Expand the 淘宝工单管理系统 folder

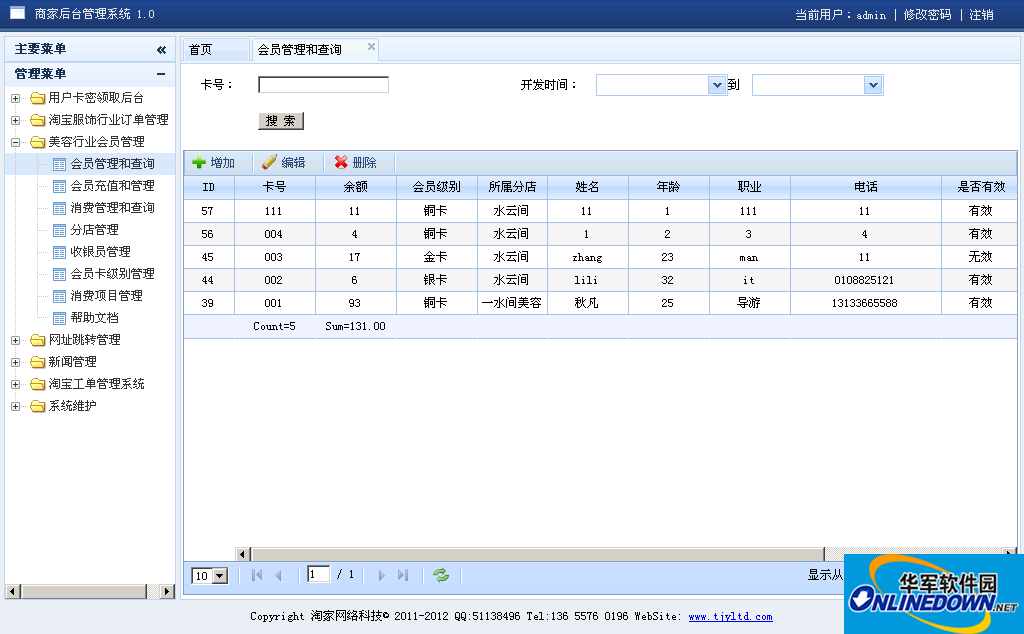click(x=16, y=385)
